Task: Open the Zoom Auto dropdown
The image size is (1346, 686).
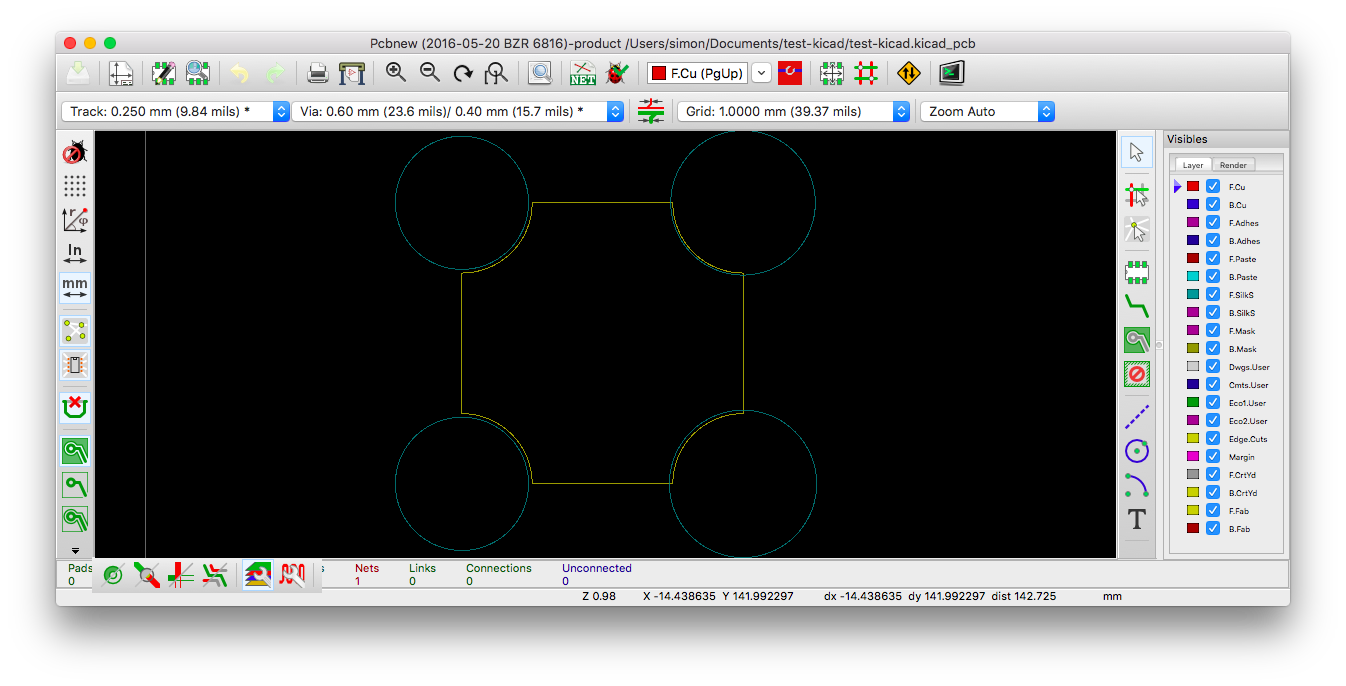Action: click(1046, 112)
